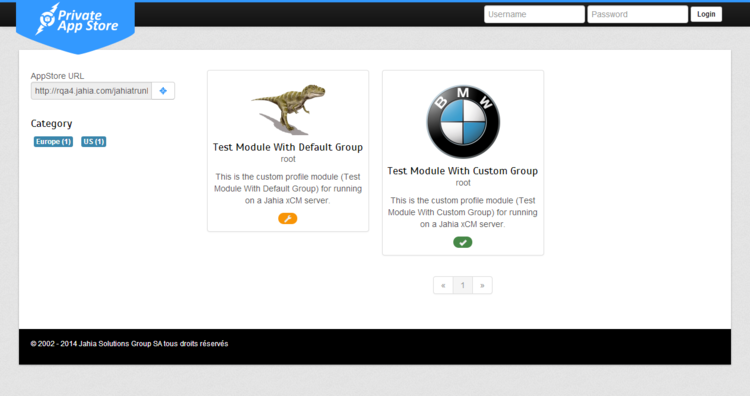Click the Custom Group module description text
750x396 pixels.
pyautogui.click(x=463, y=212)
